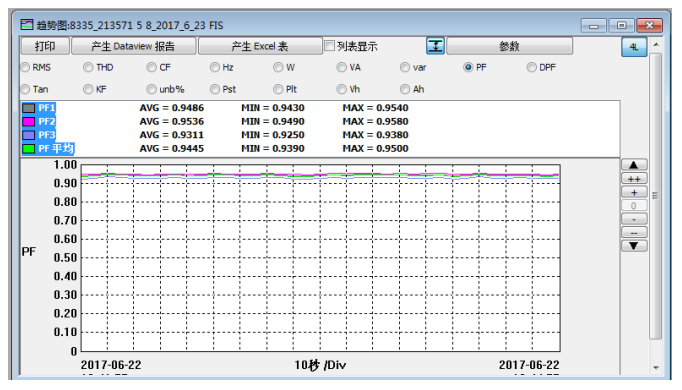Click the scrollbar up arrow
The image size is (682, 390).
pos(656,45)
